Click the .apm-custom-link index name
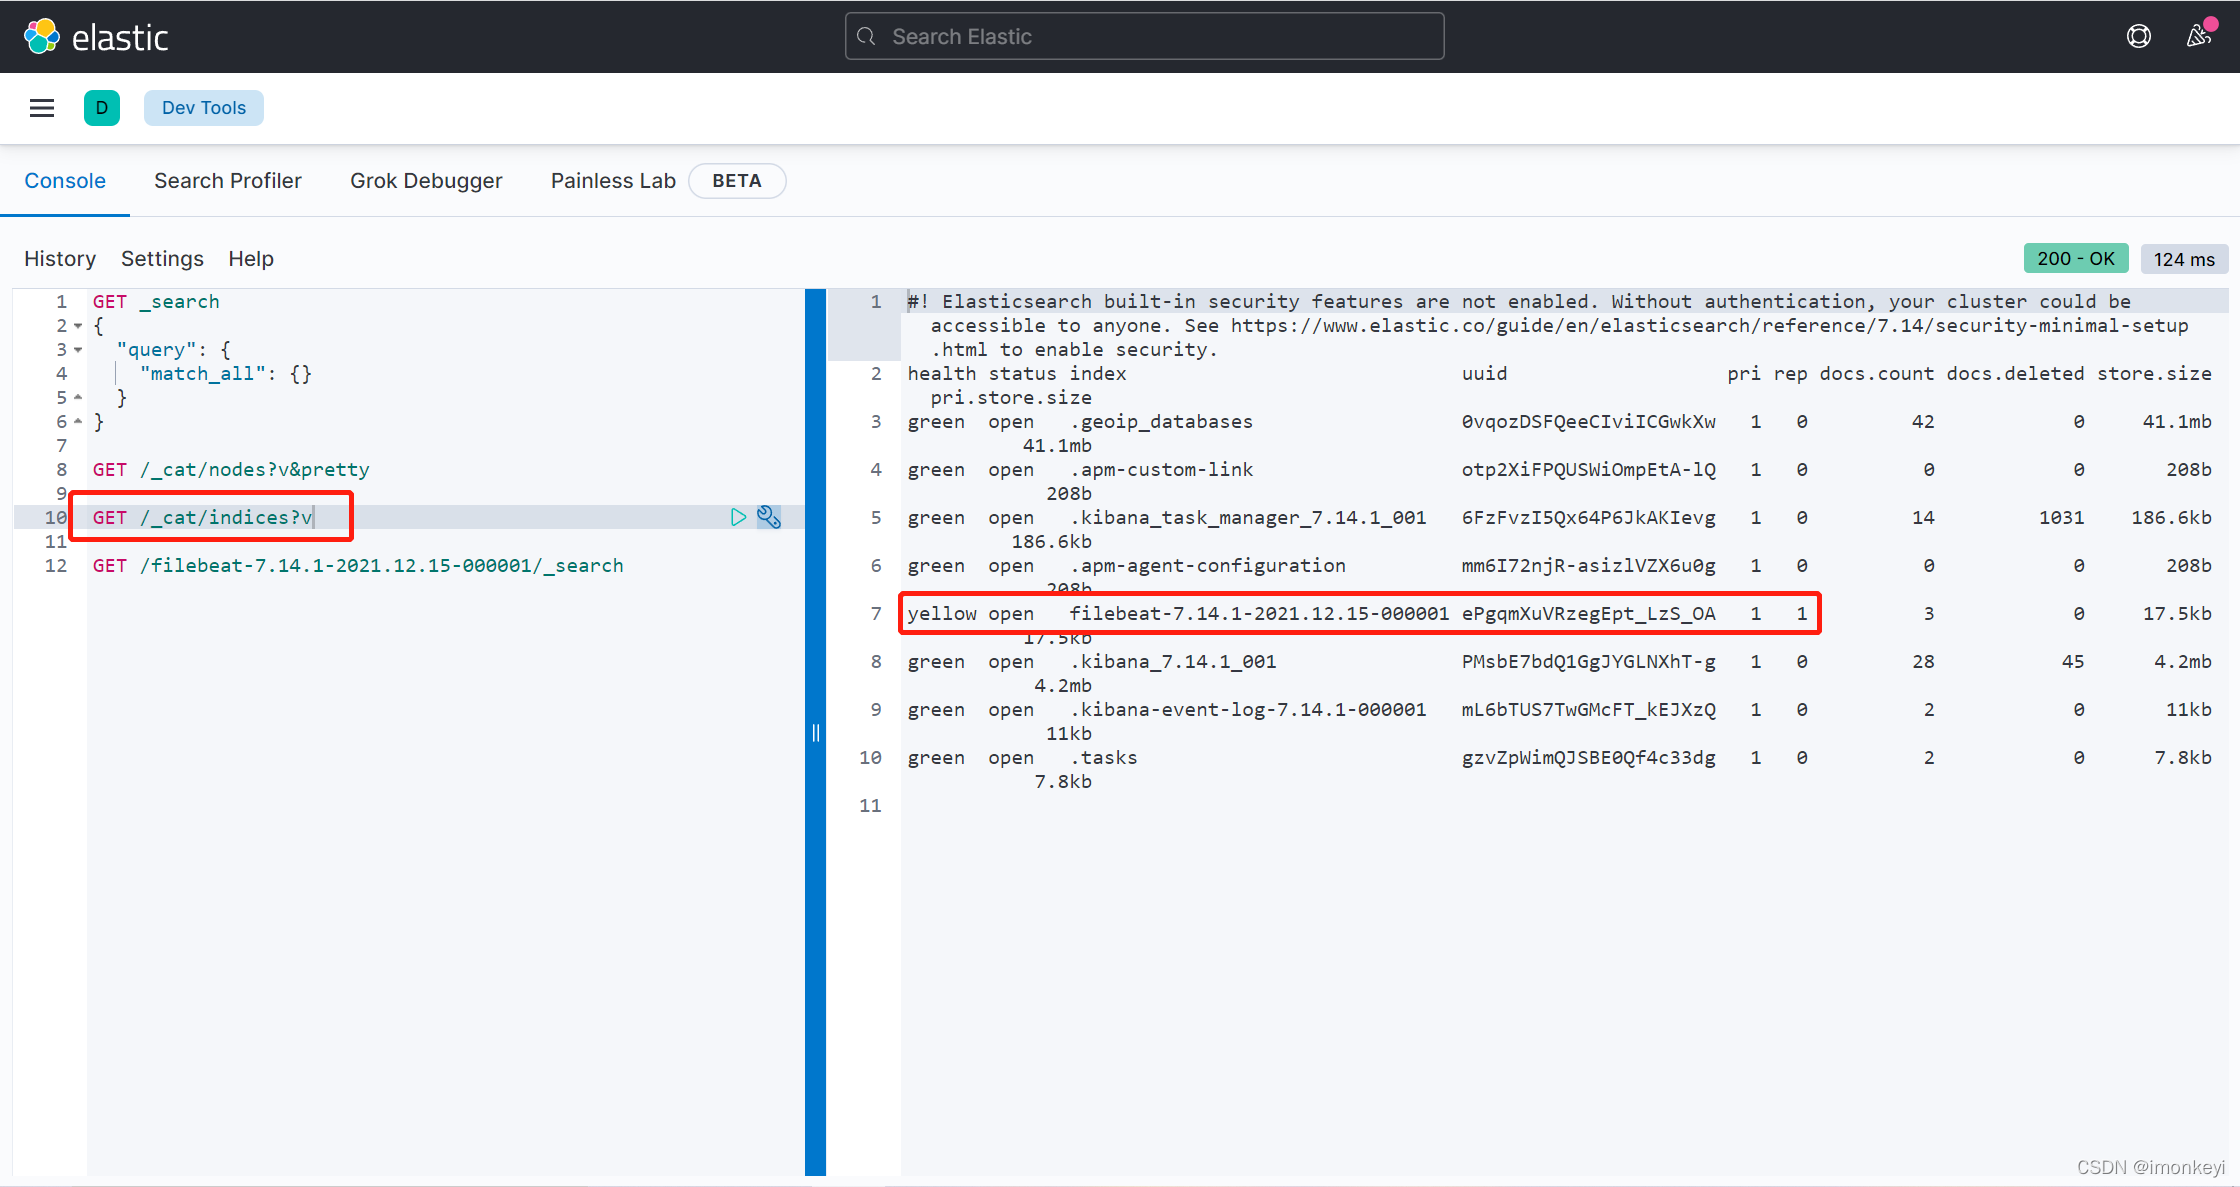The width and height of the screenshot is (2240, 1187). [x=1161, y=470]
